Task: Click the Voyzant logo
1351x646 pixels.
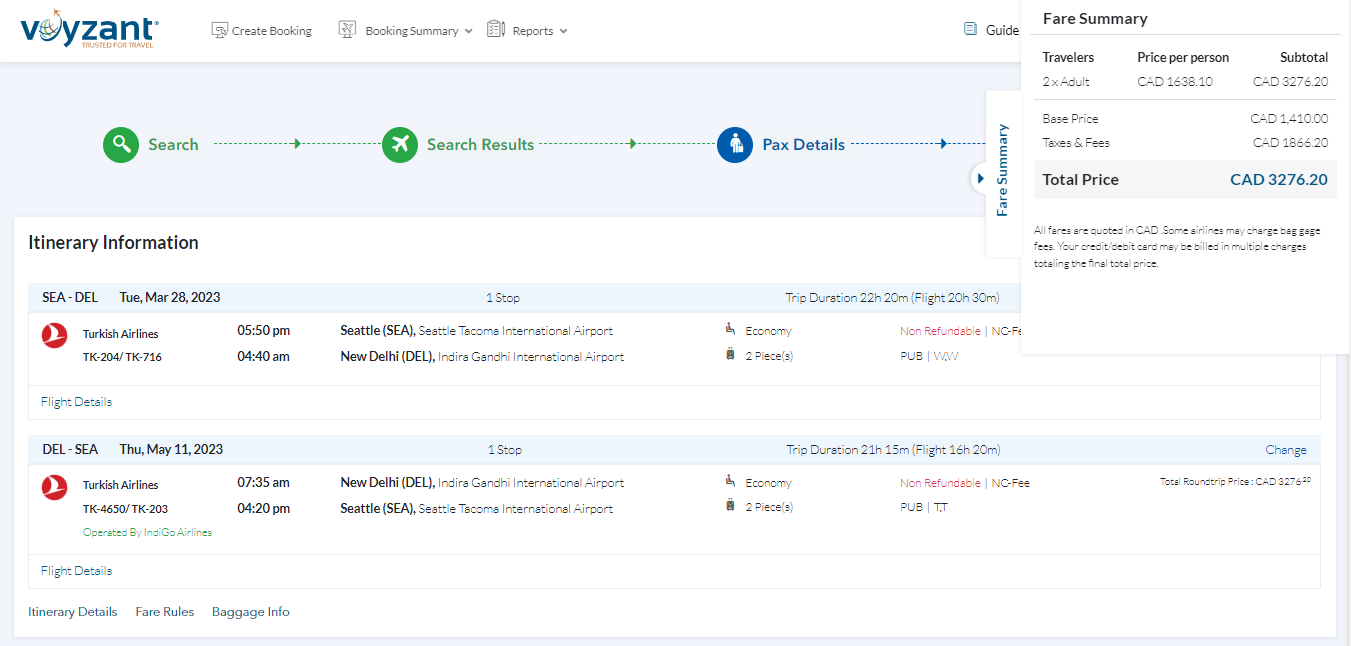Action: (x=88, y=29)
